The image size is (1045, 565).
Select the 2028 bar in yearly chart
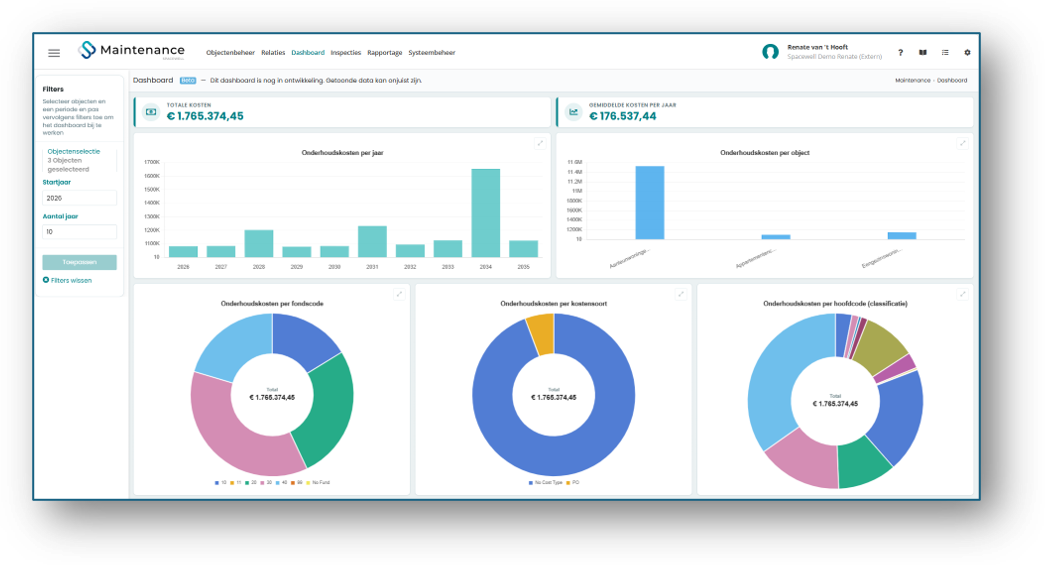[x=259, y=244]
